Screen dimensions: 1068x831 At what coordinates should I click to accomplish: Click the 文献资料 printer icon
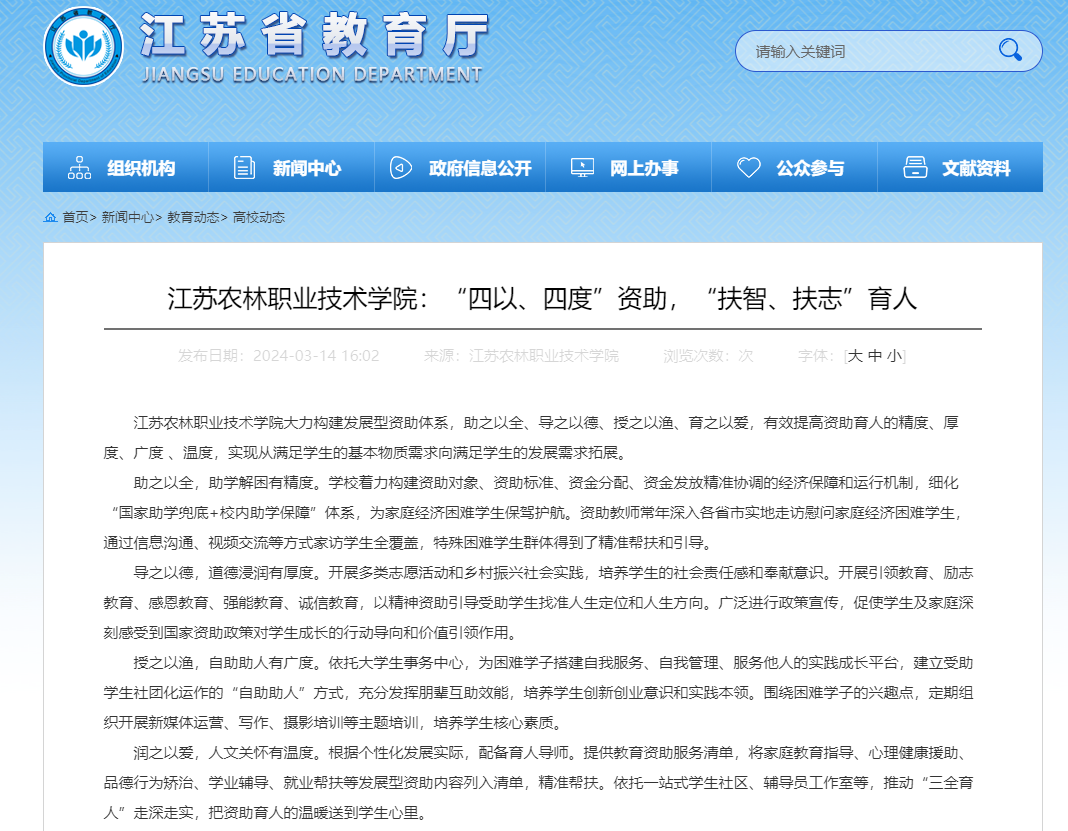[915, 168]
